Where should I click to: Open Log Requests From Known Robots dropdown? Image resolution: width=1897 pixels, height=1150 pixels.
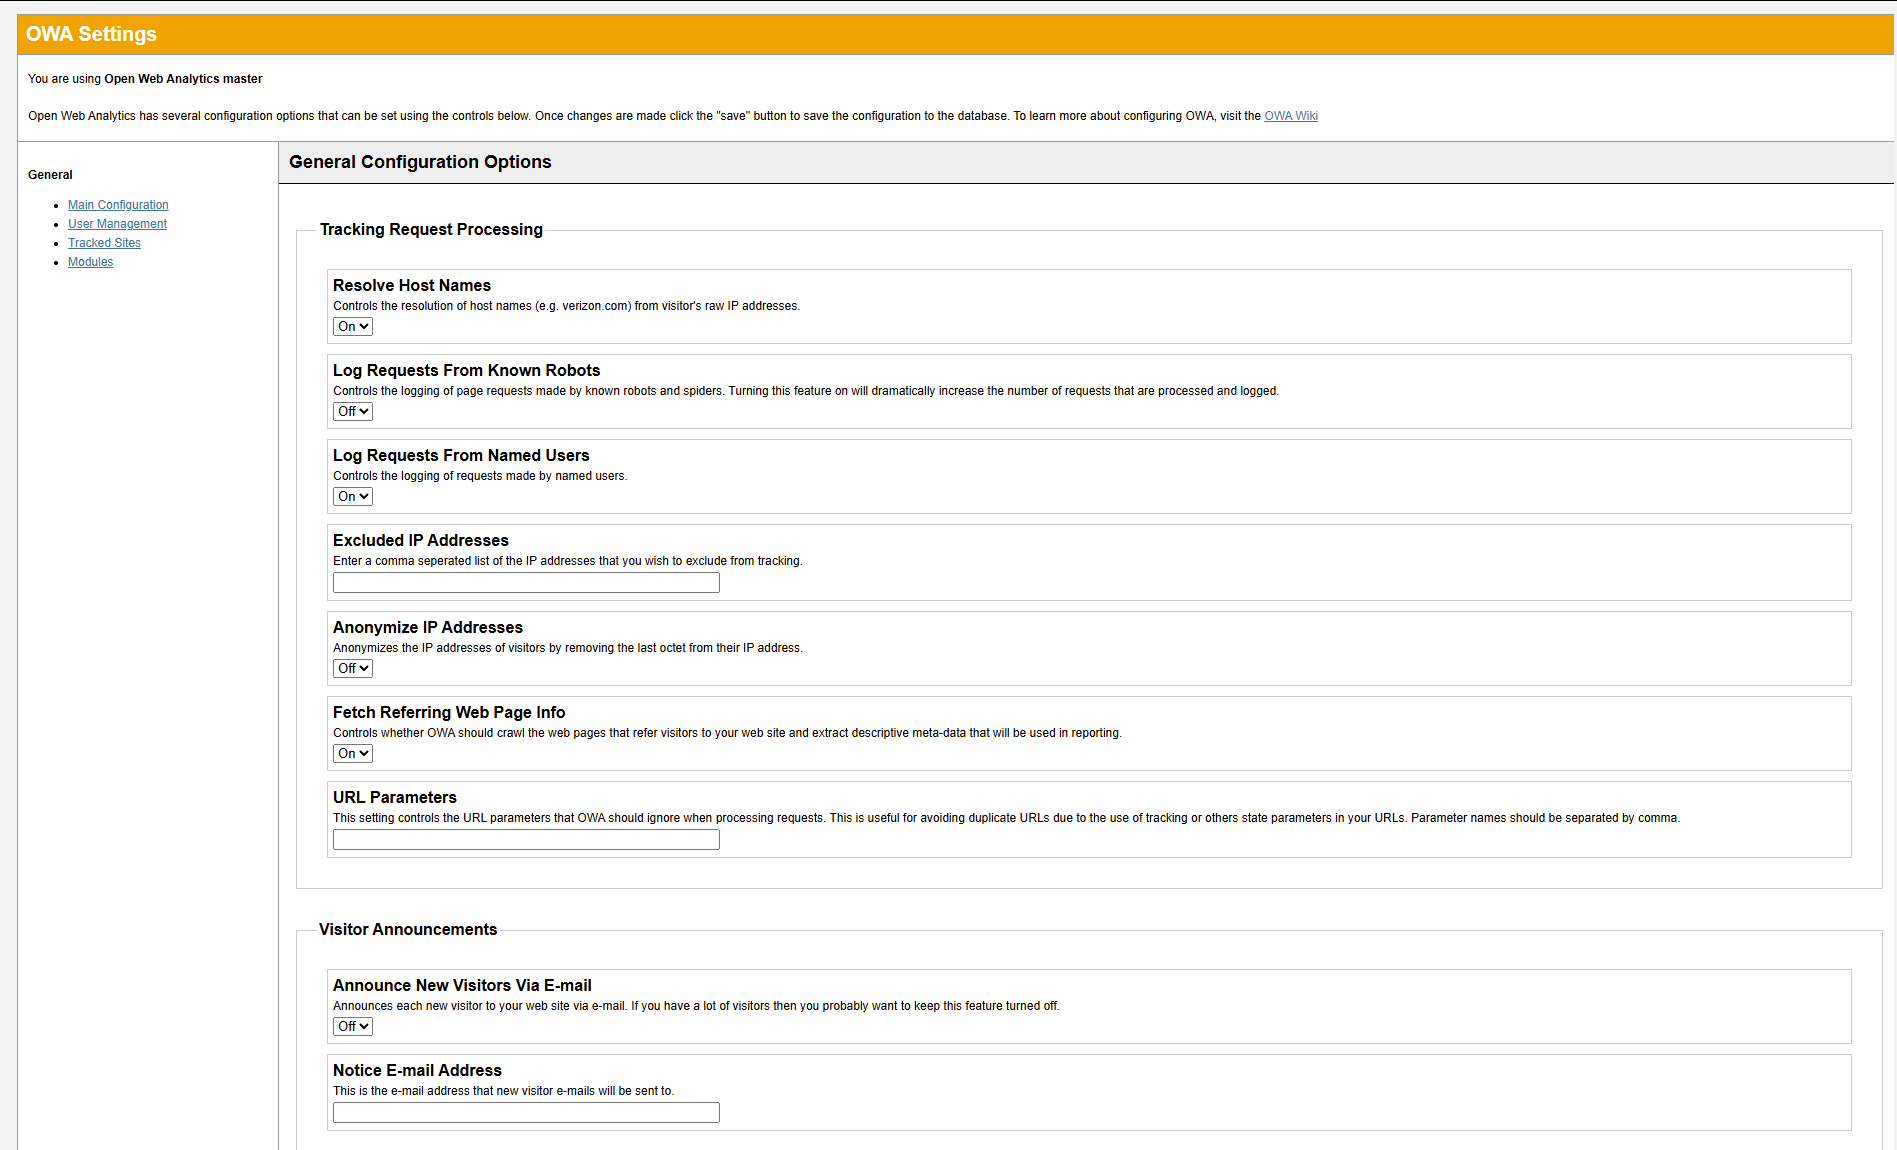tap(353, 412)
